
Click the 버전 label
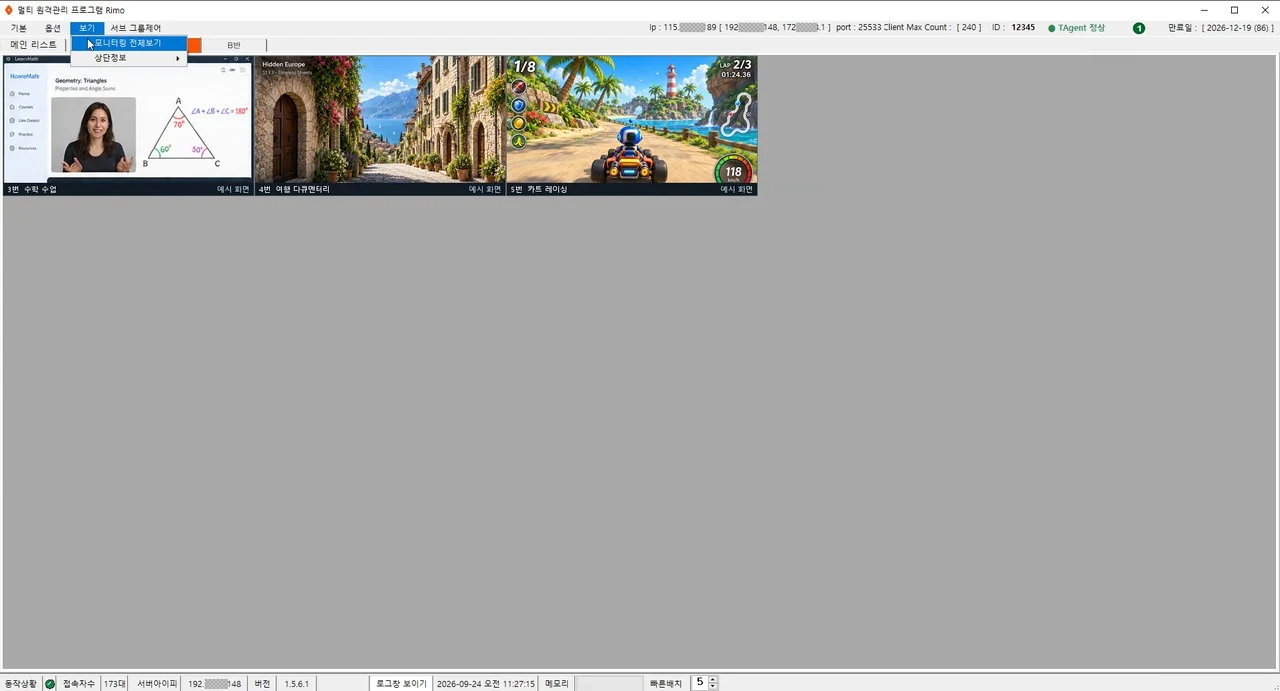click(262, 684)
